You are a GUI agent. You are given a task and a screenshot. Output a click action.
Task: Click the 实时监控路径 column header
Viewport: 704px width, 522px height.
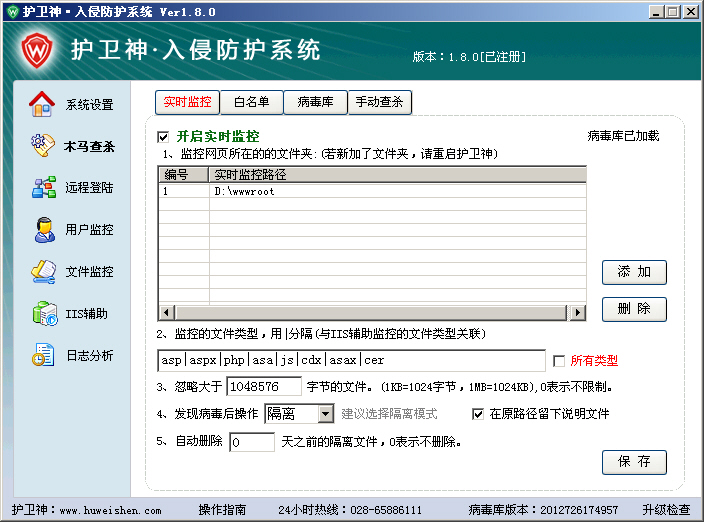pos(397,174)
